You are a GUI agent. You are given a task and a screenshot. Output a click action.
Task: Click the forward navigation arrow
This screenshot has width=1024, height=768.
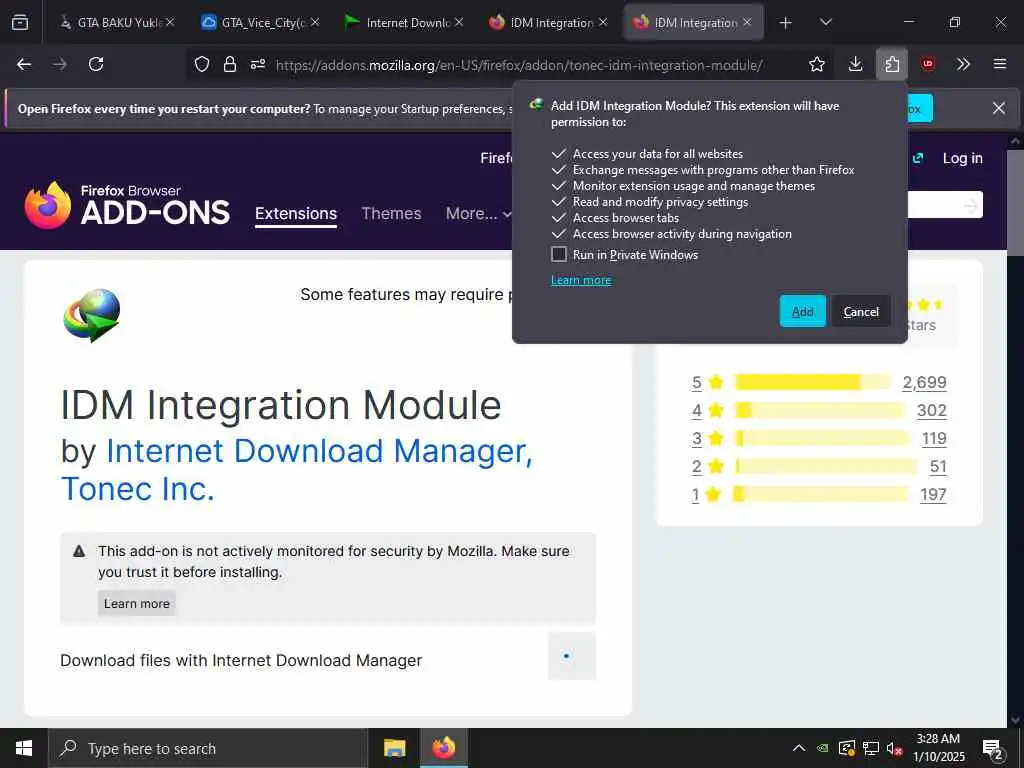60,64
